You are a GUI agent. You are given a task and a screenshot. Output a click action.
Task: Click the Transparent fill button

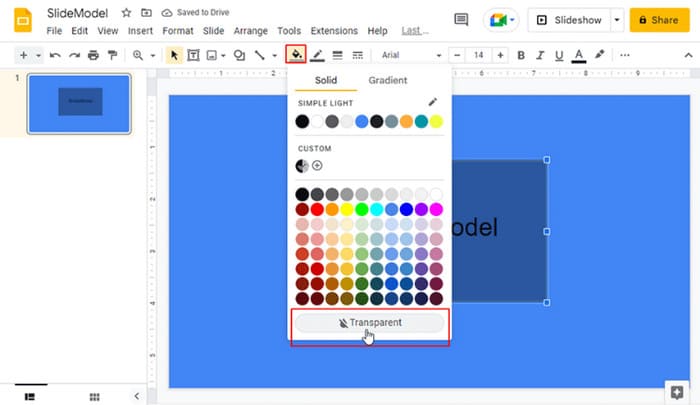point(370,323)
